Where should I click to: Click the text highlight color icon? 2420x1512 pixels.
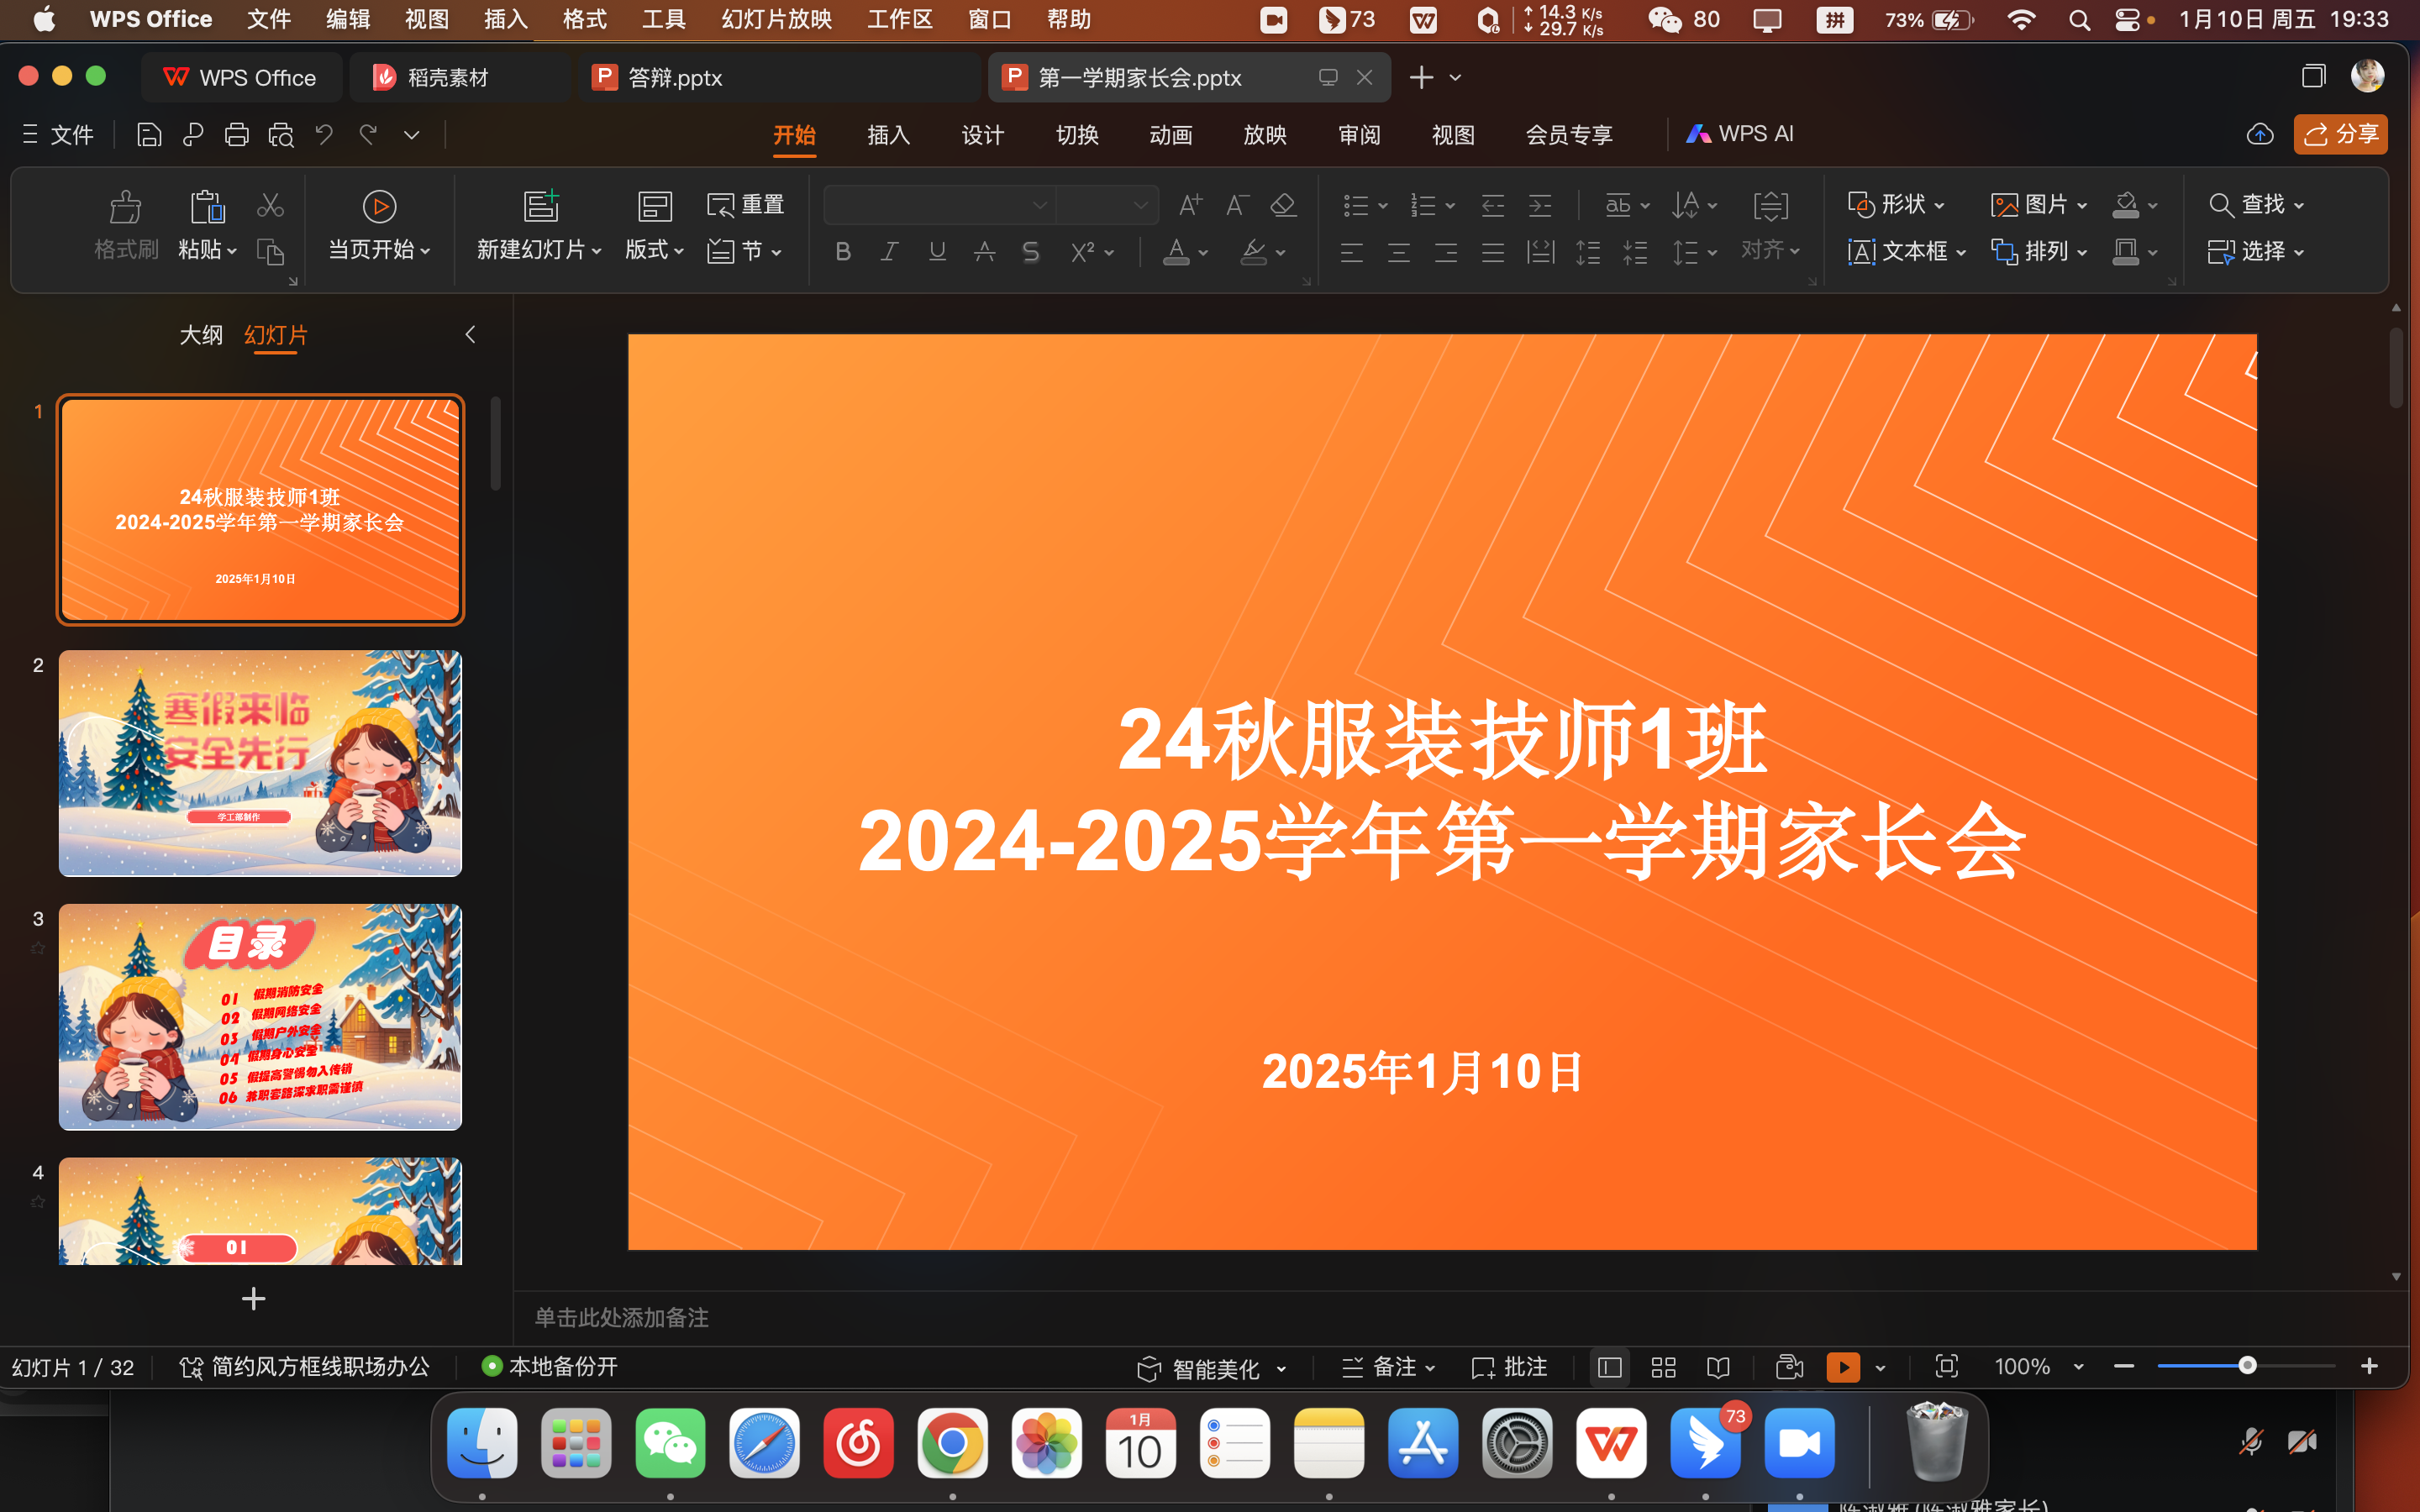[1253, 252]
